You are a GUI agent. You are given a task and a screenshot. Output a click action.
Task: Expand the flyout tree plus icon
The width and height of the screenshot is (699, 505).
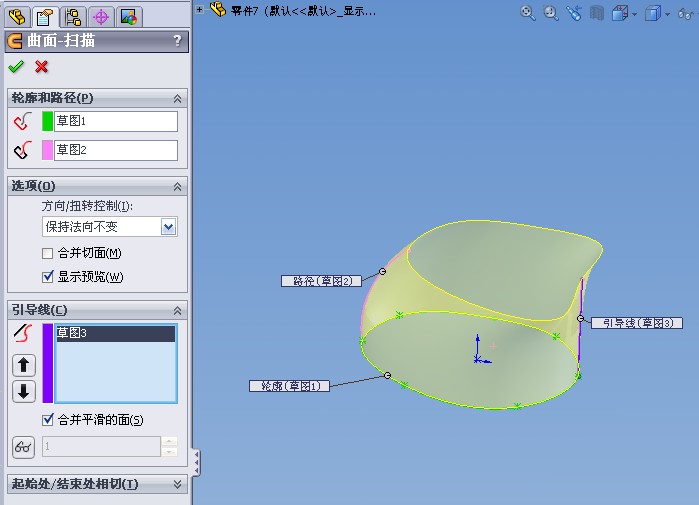[200, 9]
